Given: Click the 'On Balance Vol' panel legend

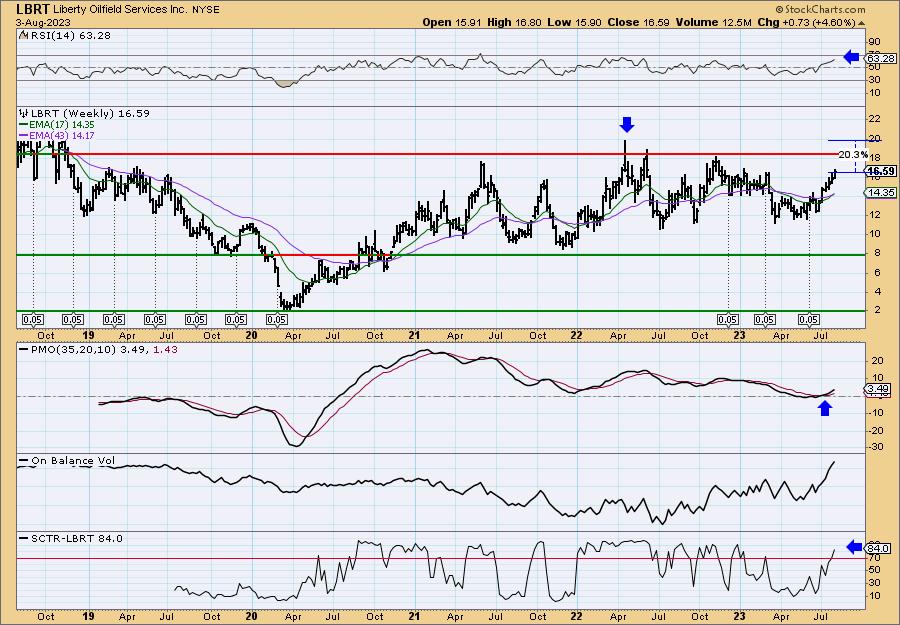Looking at the screenshot, I should click(x=67, y=460).
